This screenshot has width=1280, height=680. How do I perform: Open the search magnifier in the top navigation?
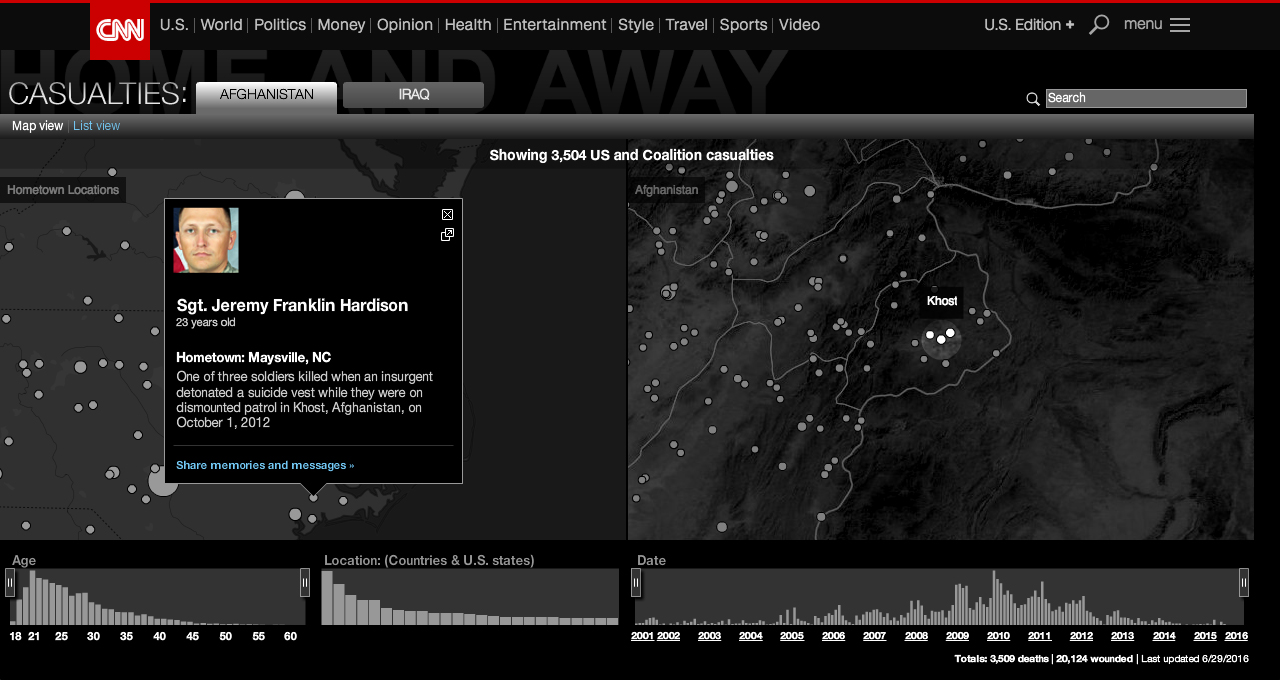1098,24
